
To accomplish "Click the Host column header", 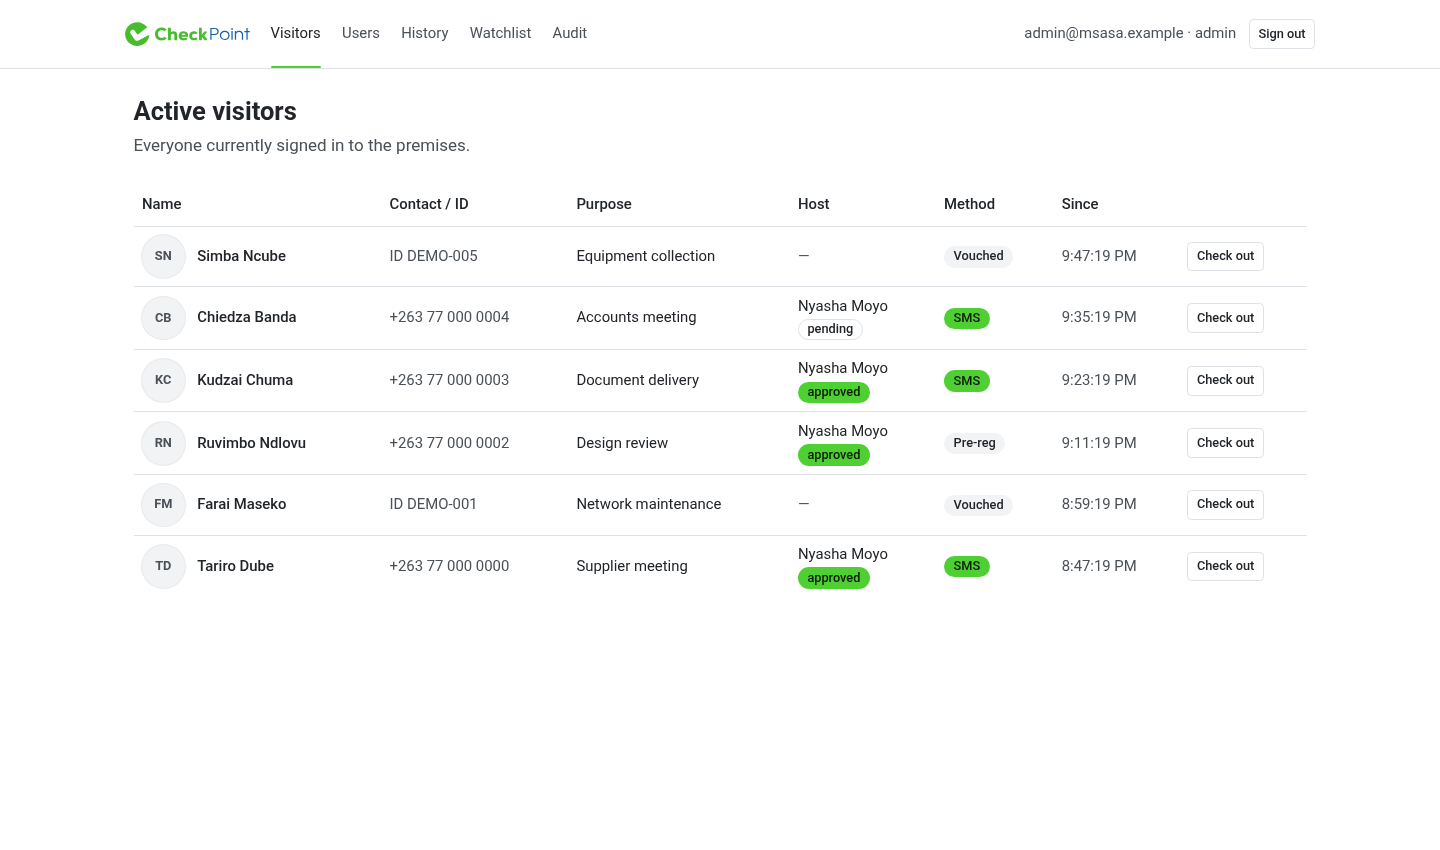I will [814, 204].
